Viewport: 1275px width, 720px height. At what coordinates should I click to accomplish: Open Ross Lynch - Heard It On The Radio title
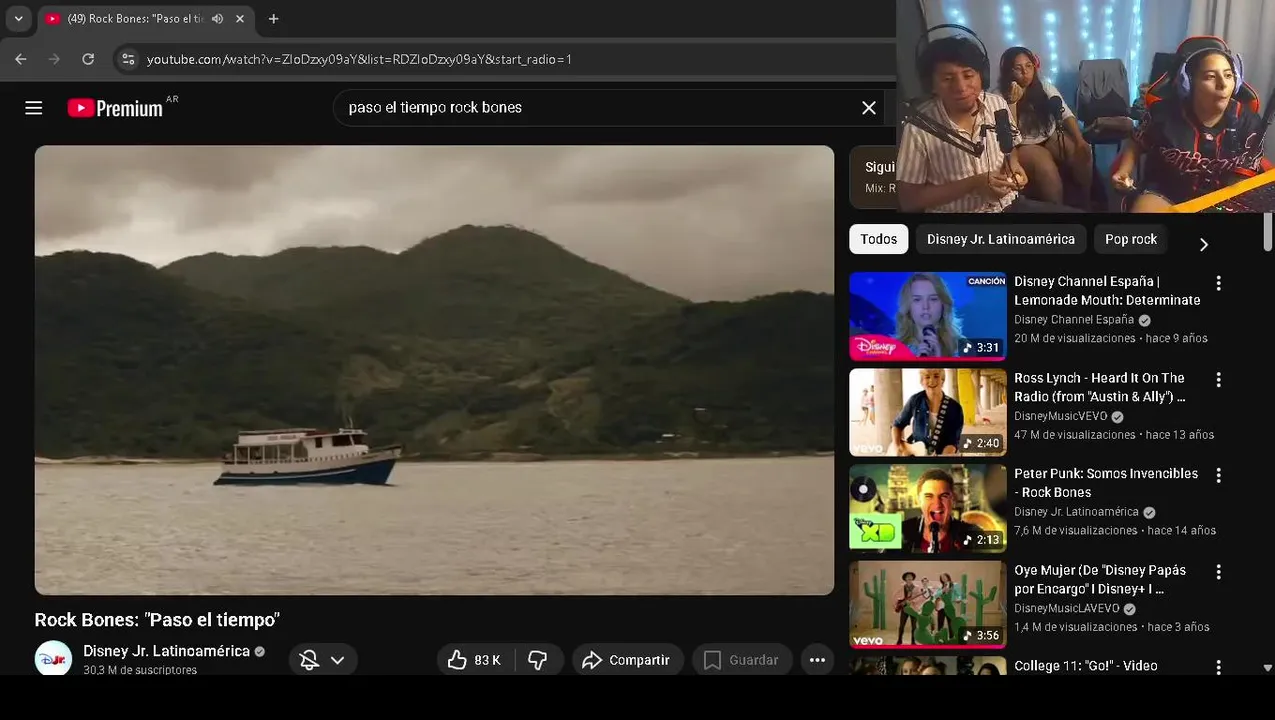pos(1100,387)
